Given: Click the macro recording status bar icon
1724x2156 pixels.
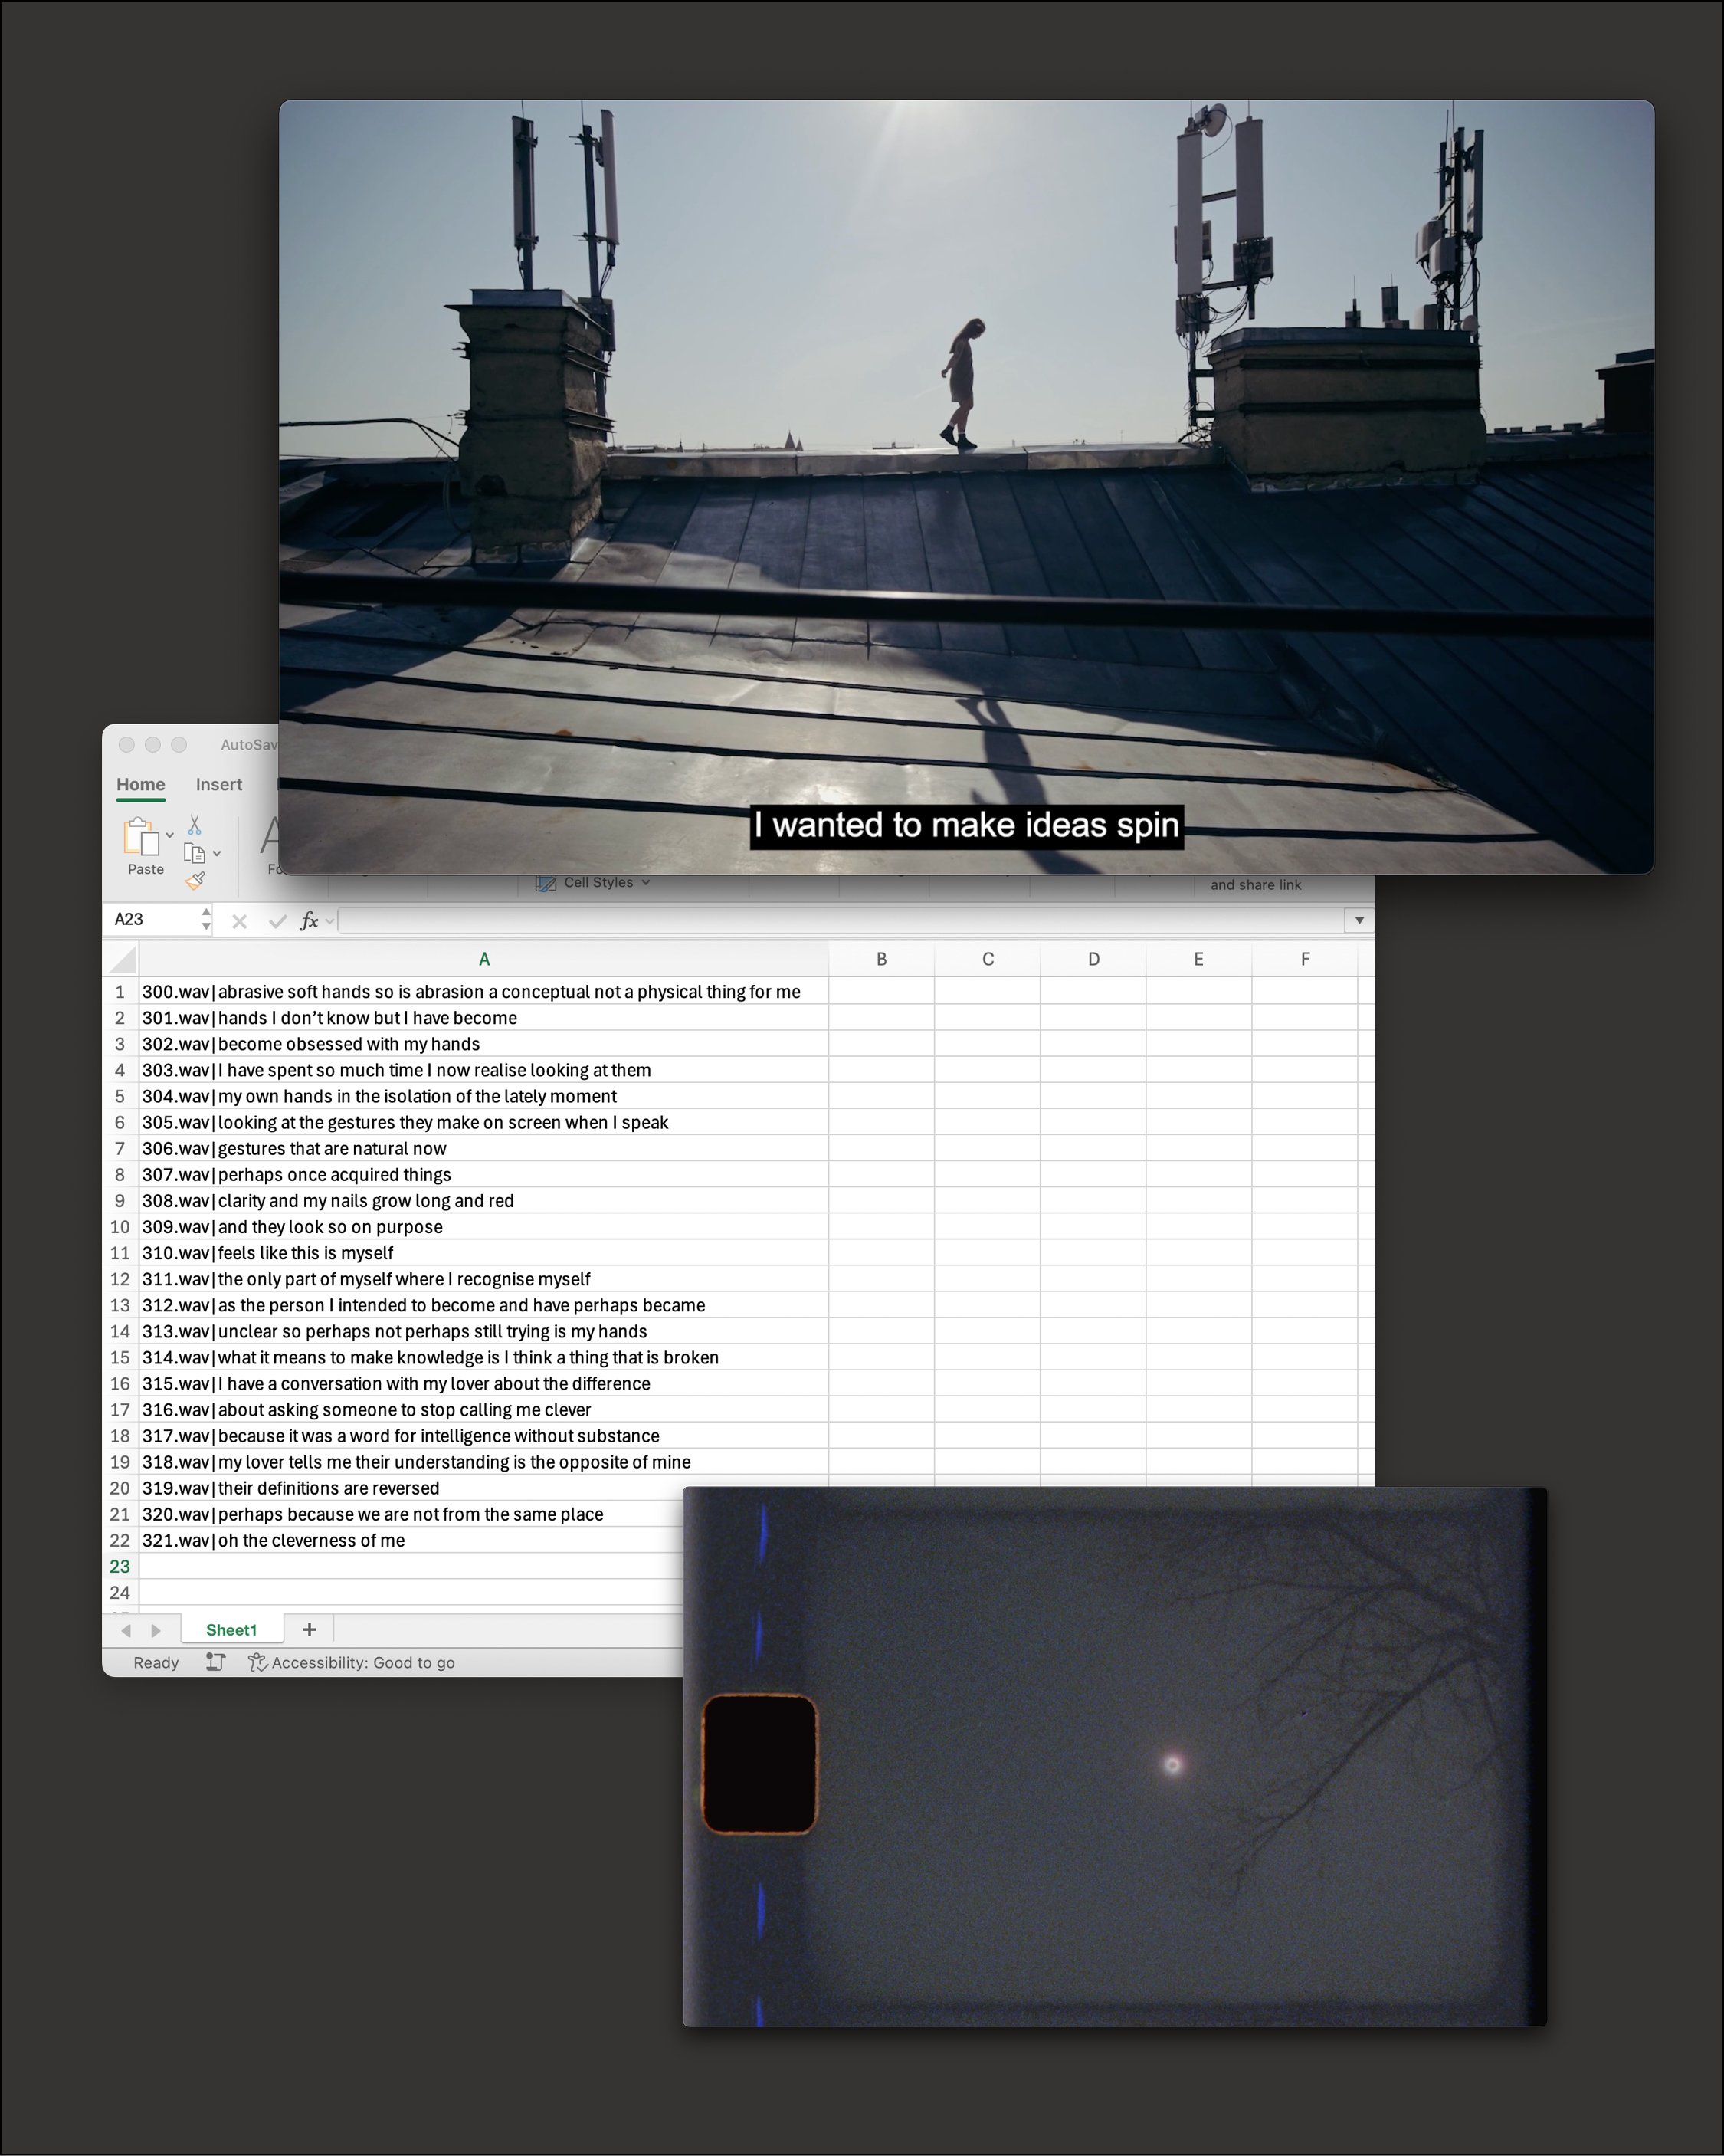Looking at the screenshot, I should tap(215, 1662).
